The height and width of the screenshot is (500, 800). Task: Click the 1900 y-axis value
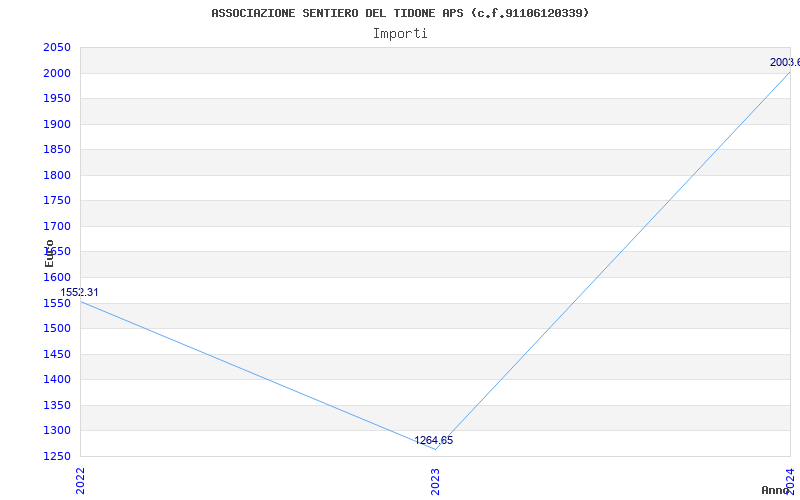coord(57,124)
